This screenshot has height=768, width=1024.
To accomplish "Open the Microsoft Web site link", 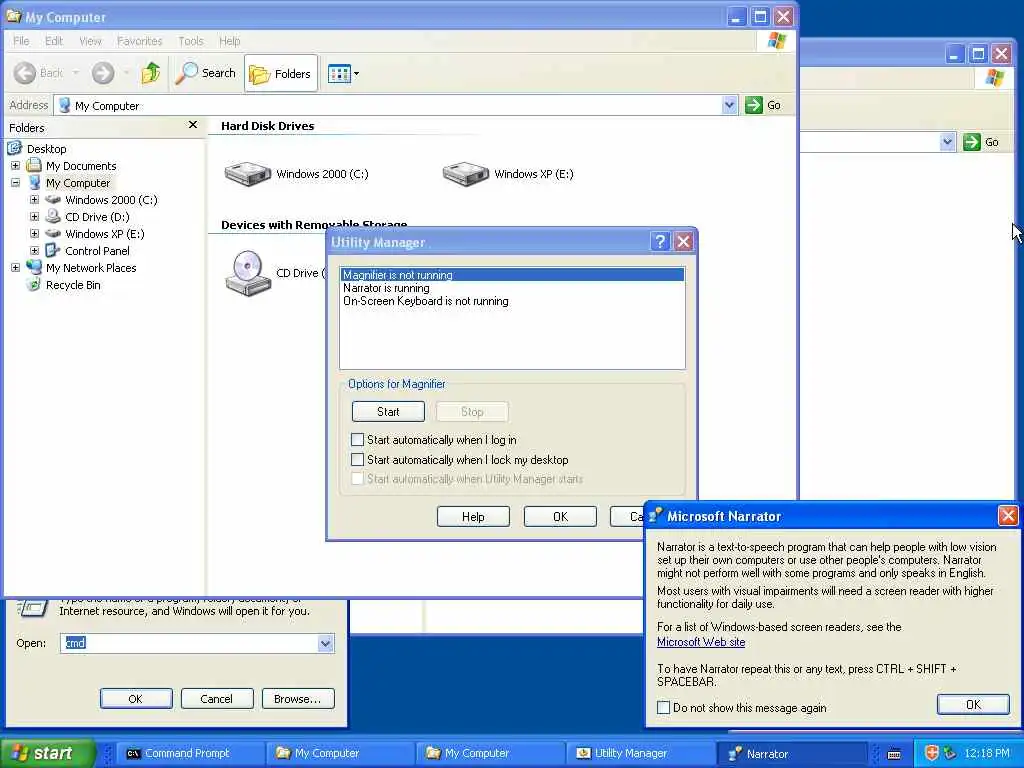I will (x=701, y=642).
